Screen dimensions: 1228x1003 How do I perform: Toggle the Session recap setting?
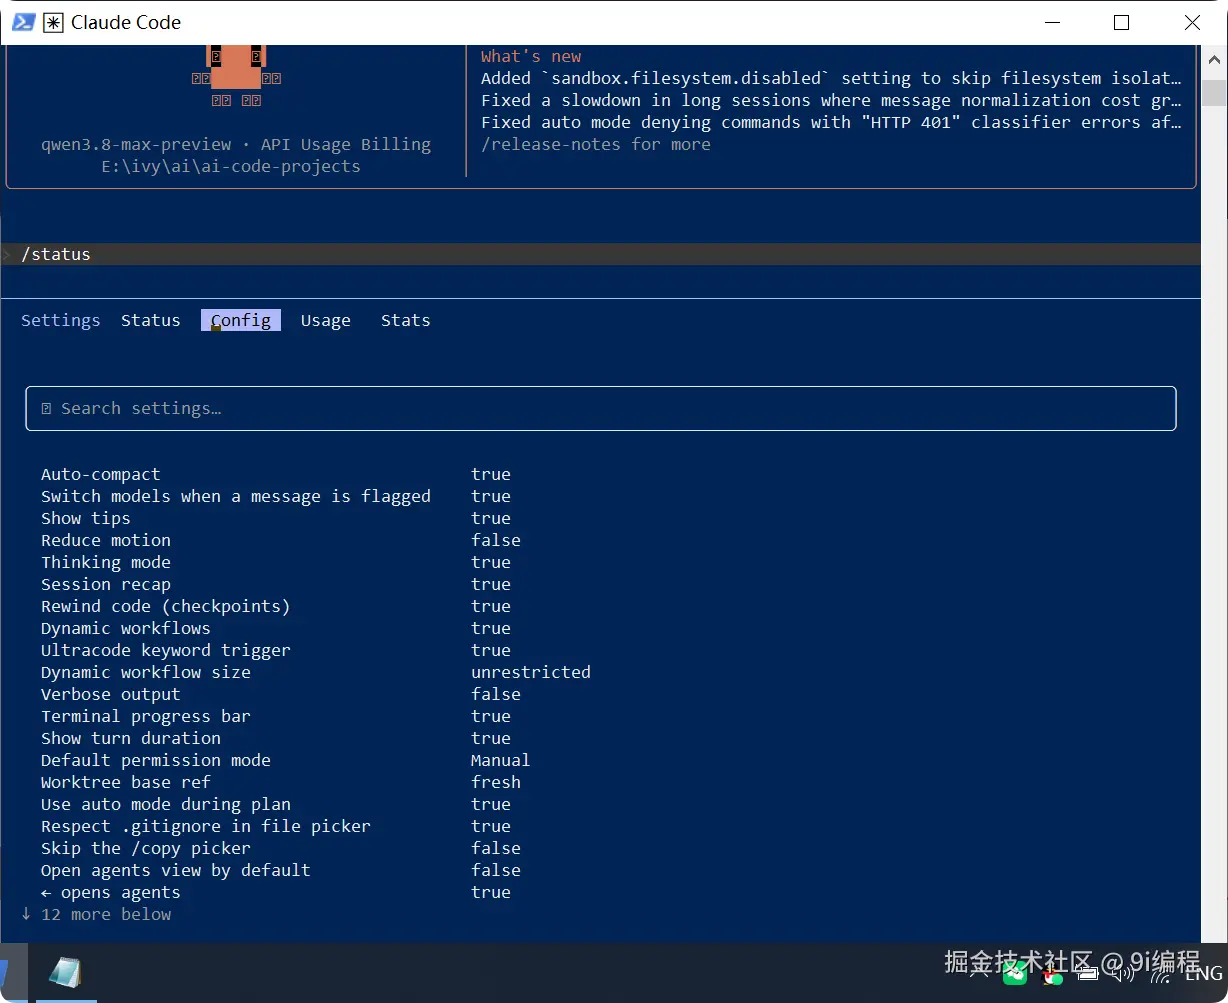tap(276, 584)
